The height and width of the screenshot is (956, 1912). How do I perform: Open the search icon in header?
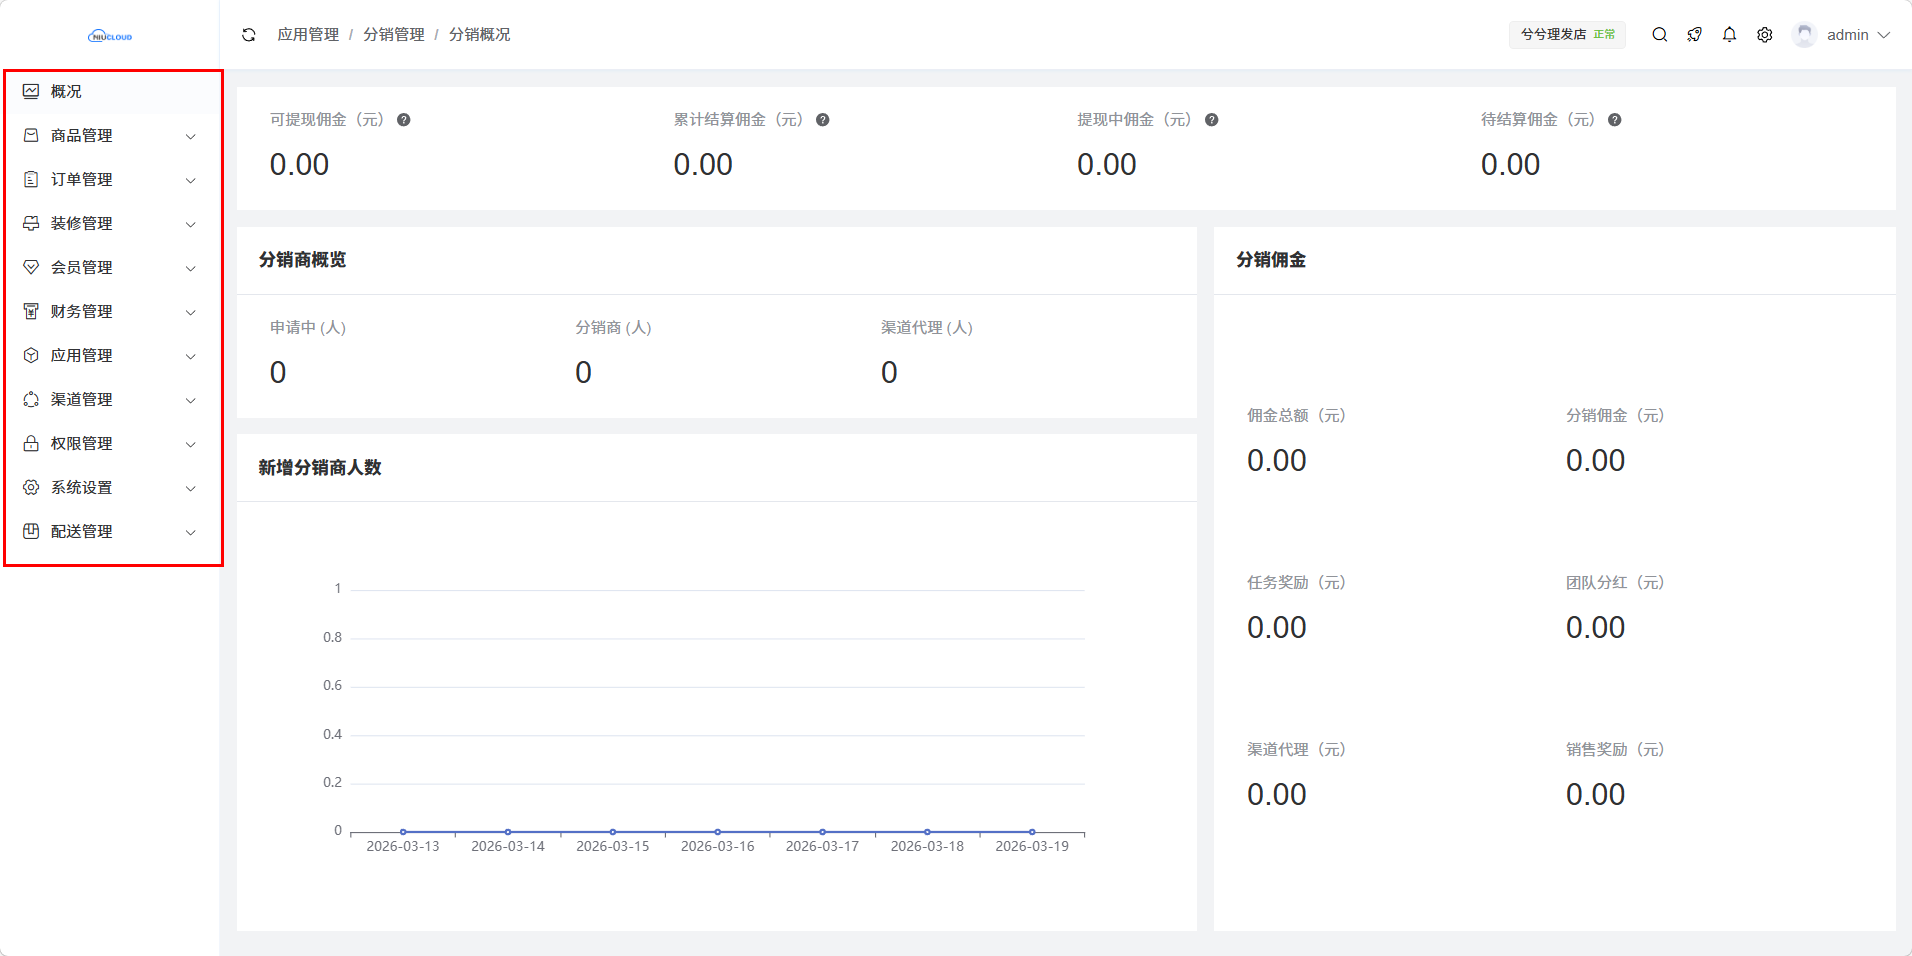1659,35
